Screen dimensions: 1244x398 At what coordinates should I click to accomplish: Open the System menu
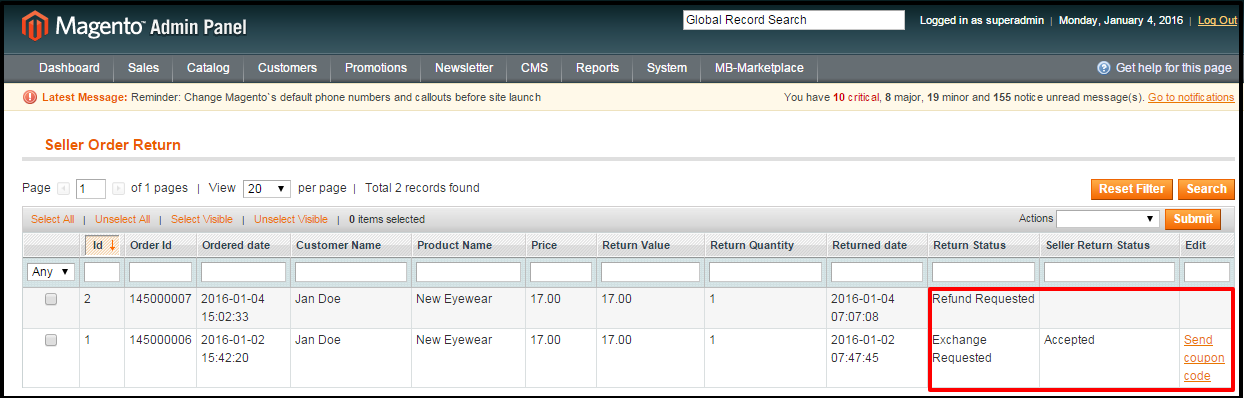pos(666,68)
